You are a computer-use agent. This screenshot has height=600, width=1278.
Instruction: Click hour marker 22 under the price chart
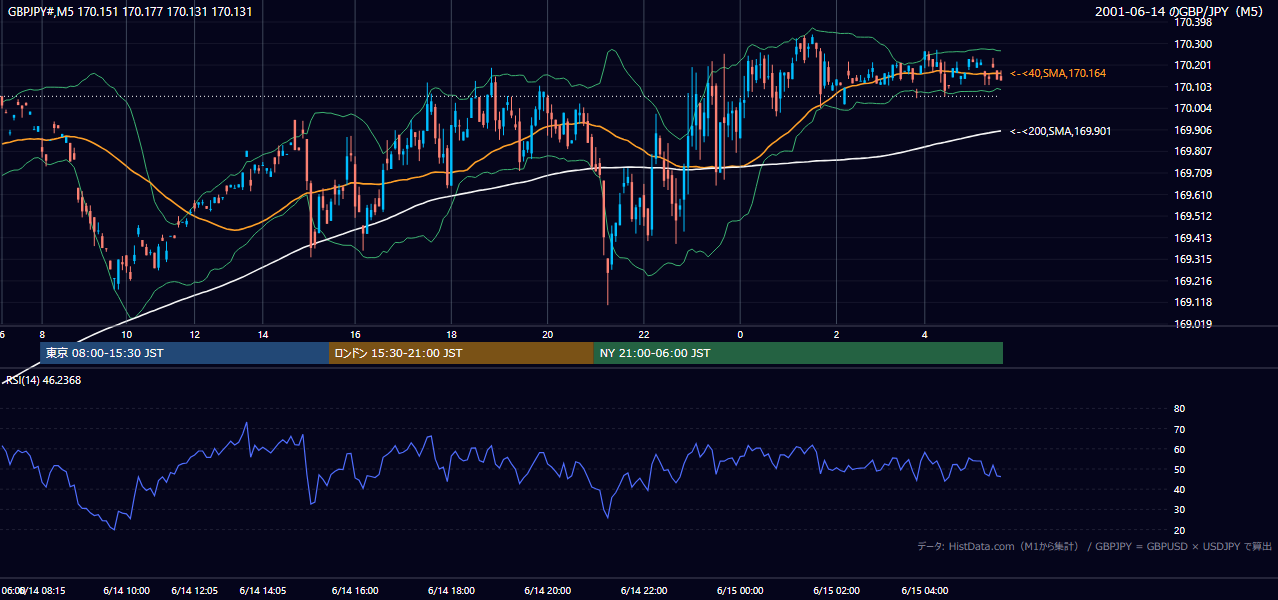tap(644, 334)
